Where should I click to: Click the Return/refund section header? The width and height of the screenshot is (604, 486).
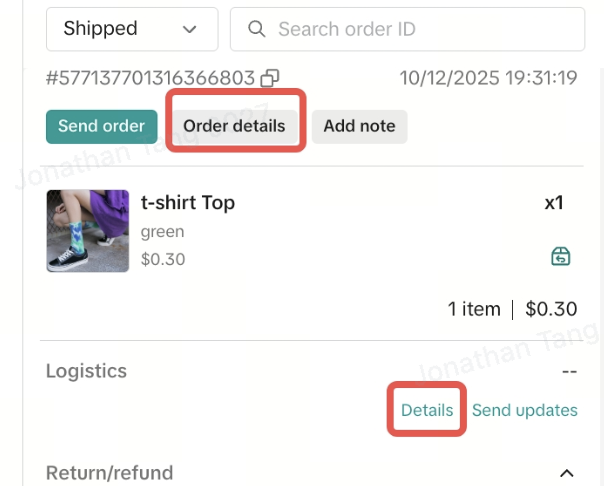tap(110, 473)
